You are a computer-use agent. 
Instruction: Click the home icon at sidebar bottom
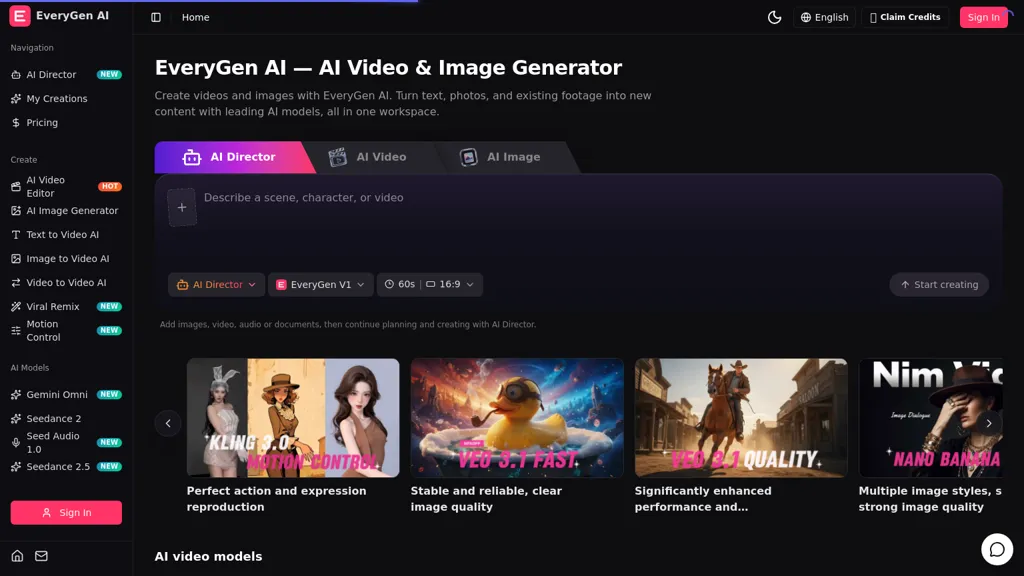(18, 556)
